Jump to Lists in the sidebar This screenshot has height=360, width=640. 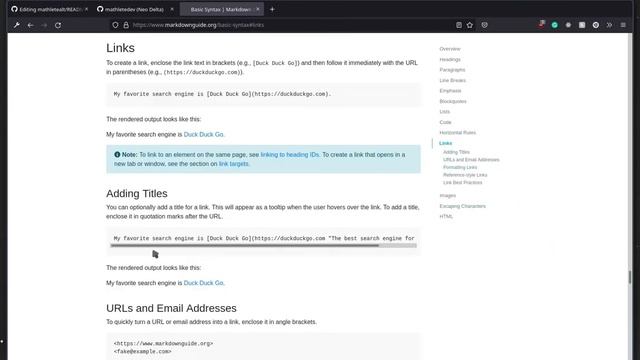(x=444, y=111)
